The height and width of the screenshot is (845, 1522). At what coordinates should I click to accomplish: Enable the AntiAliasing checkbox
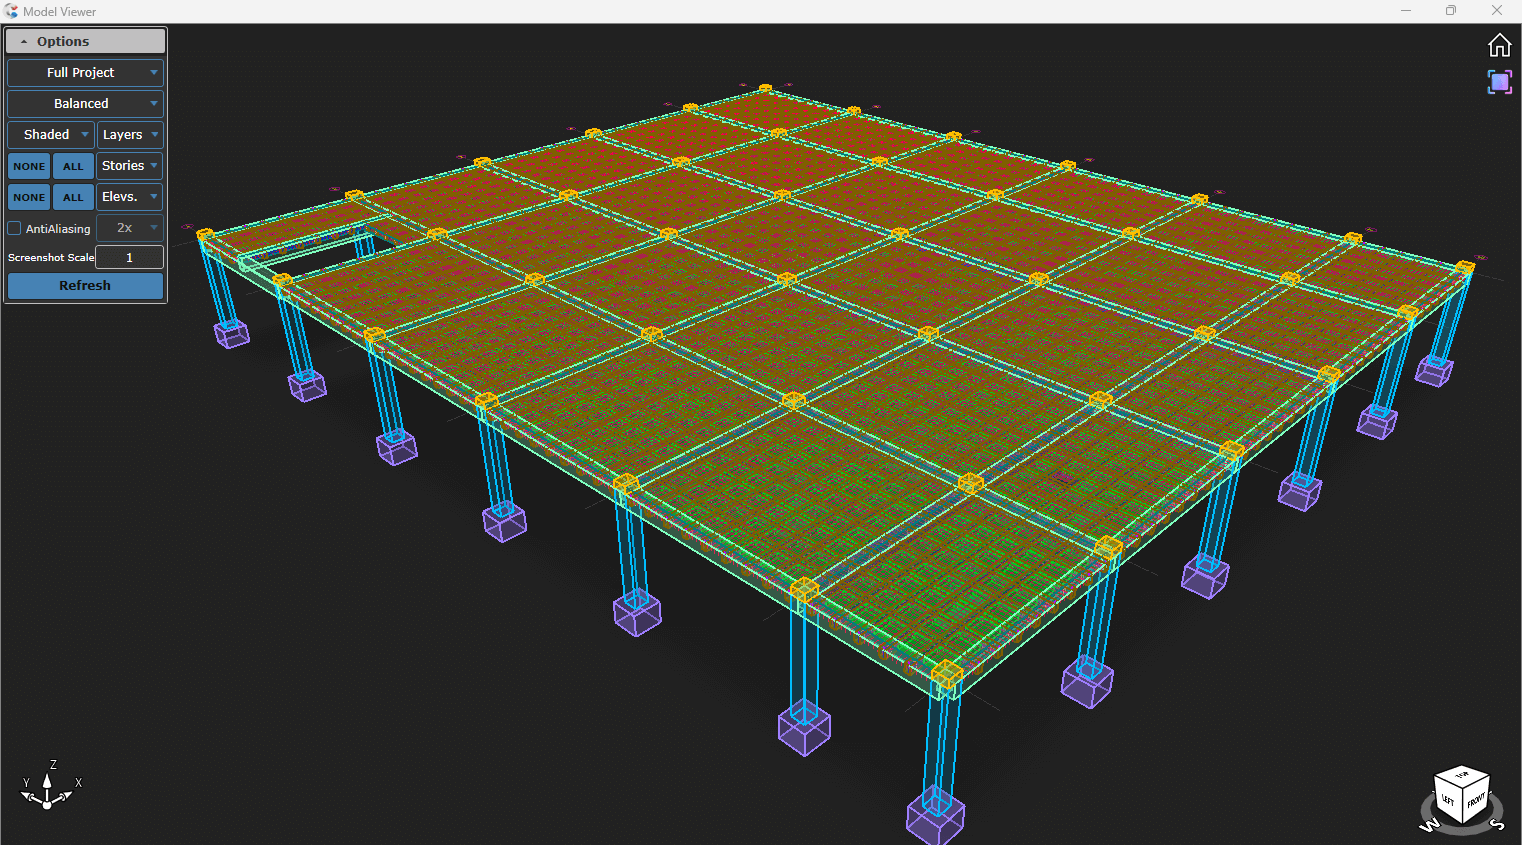coord(15,228)
